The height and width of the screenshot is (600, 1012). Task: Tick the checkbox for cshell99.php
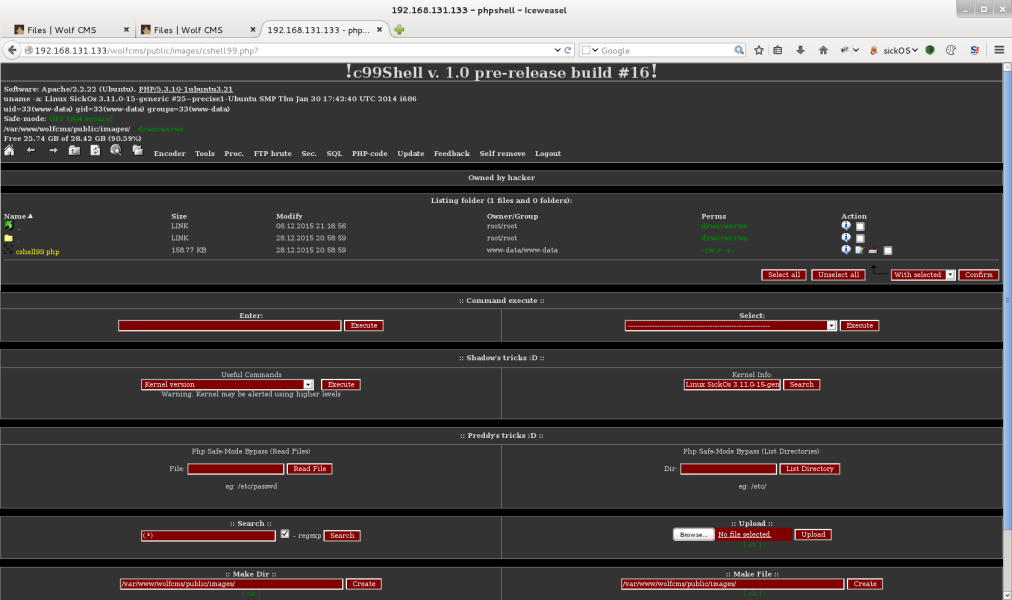pyautogui.click(x=887, y=250)
